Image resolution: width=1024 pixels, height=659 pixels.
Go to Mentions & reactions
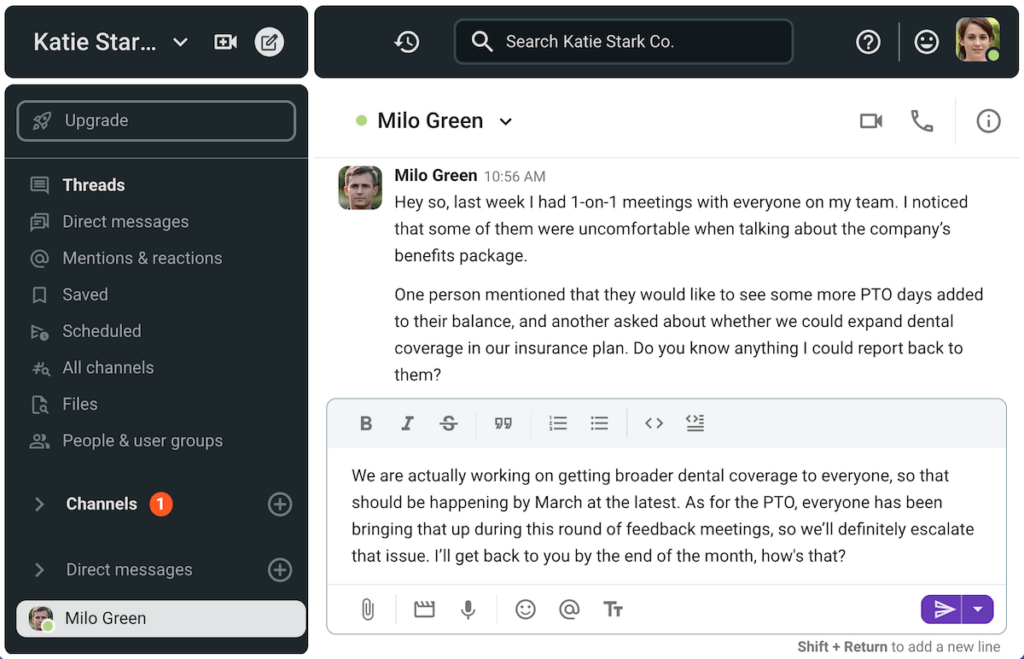tap(142, 258)
